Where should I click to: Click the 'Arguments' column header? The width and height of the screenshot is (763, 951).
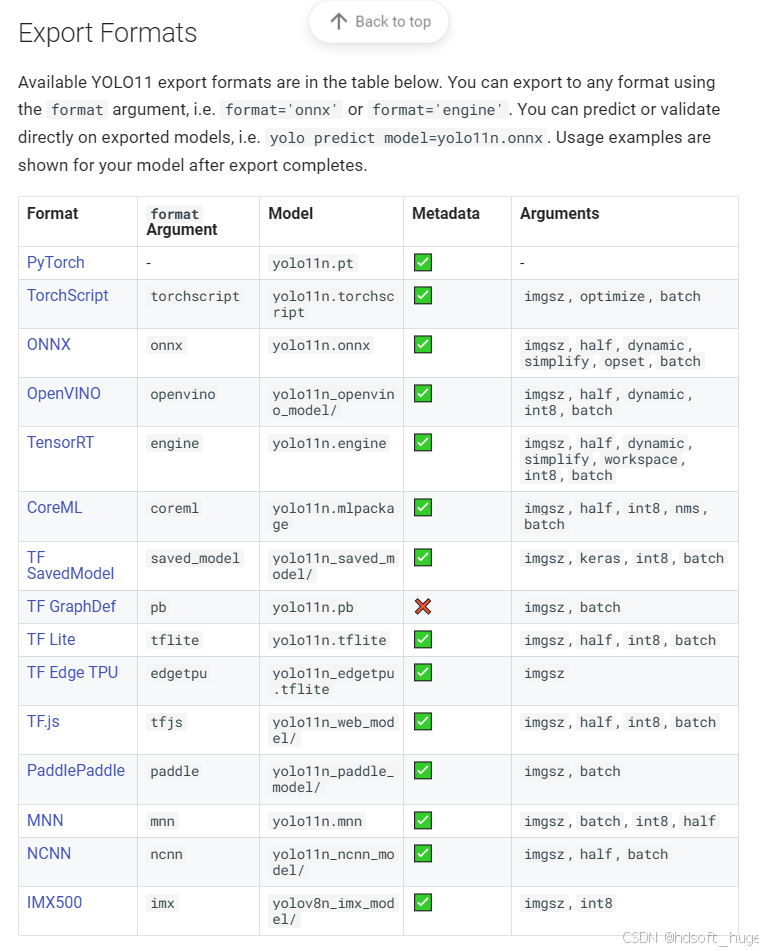tap(559, 213)
